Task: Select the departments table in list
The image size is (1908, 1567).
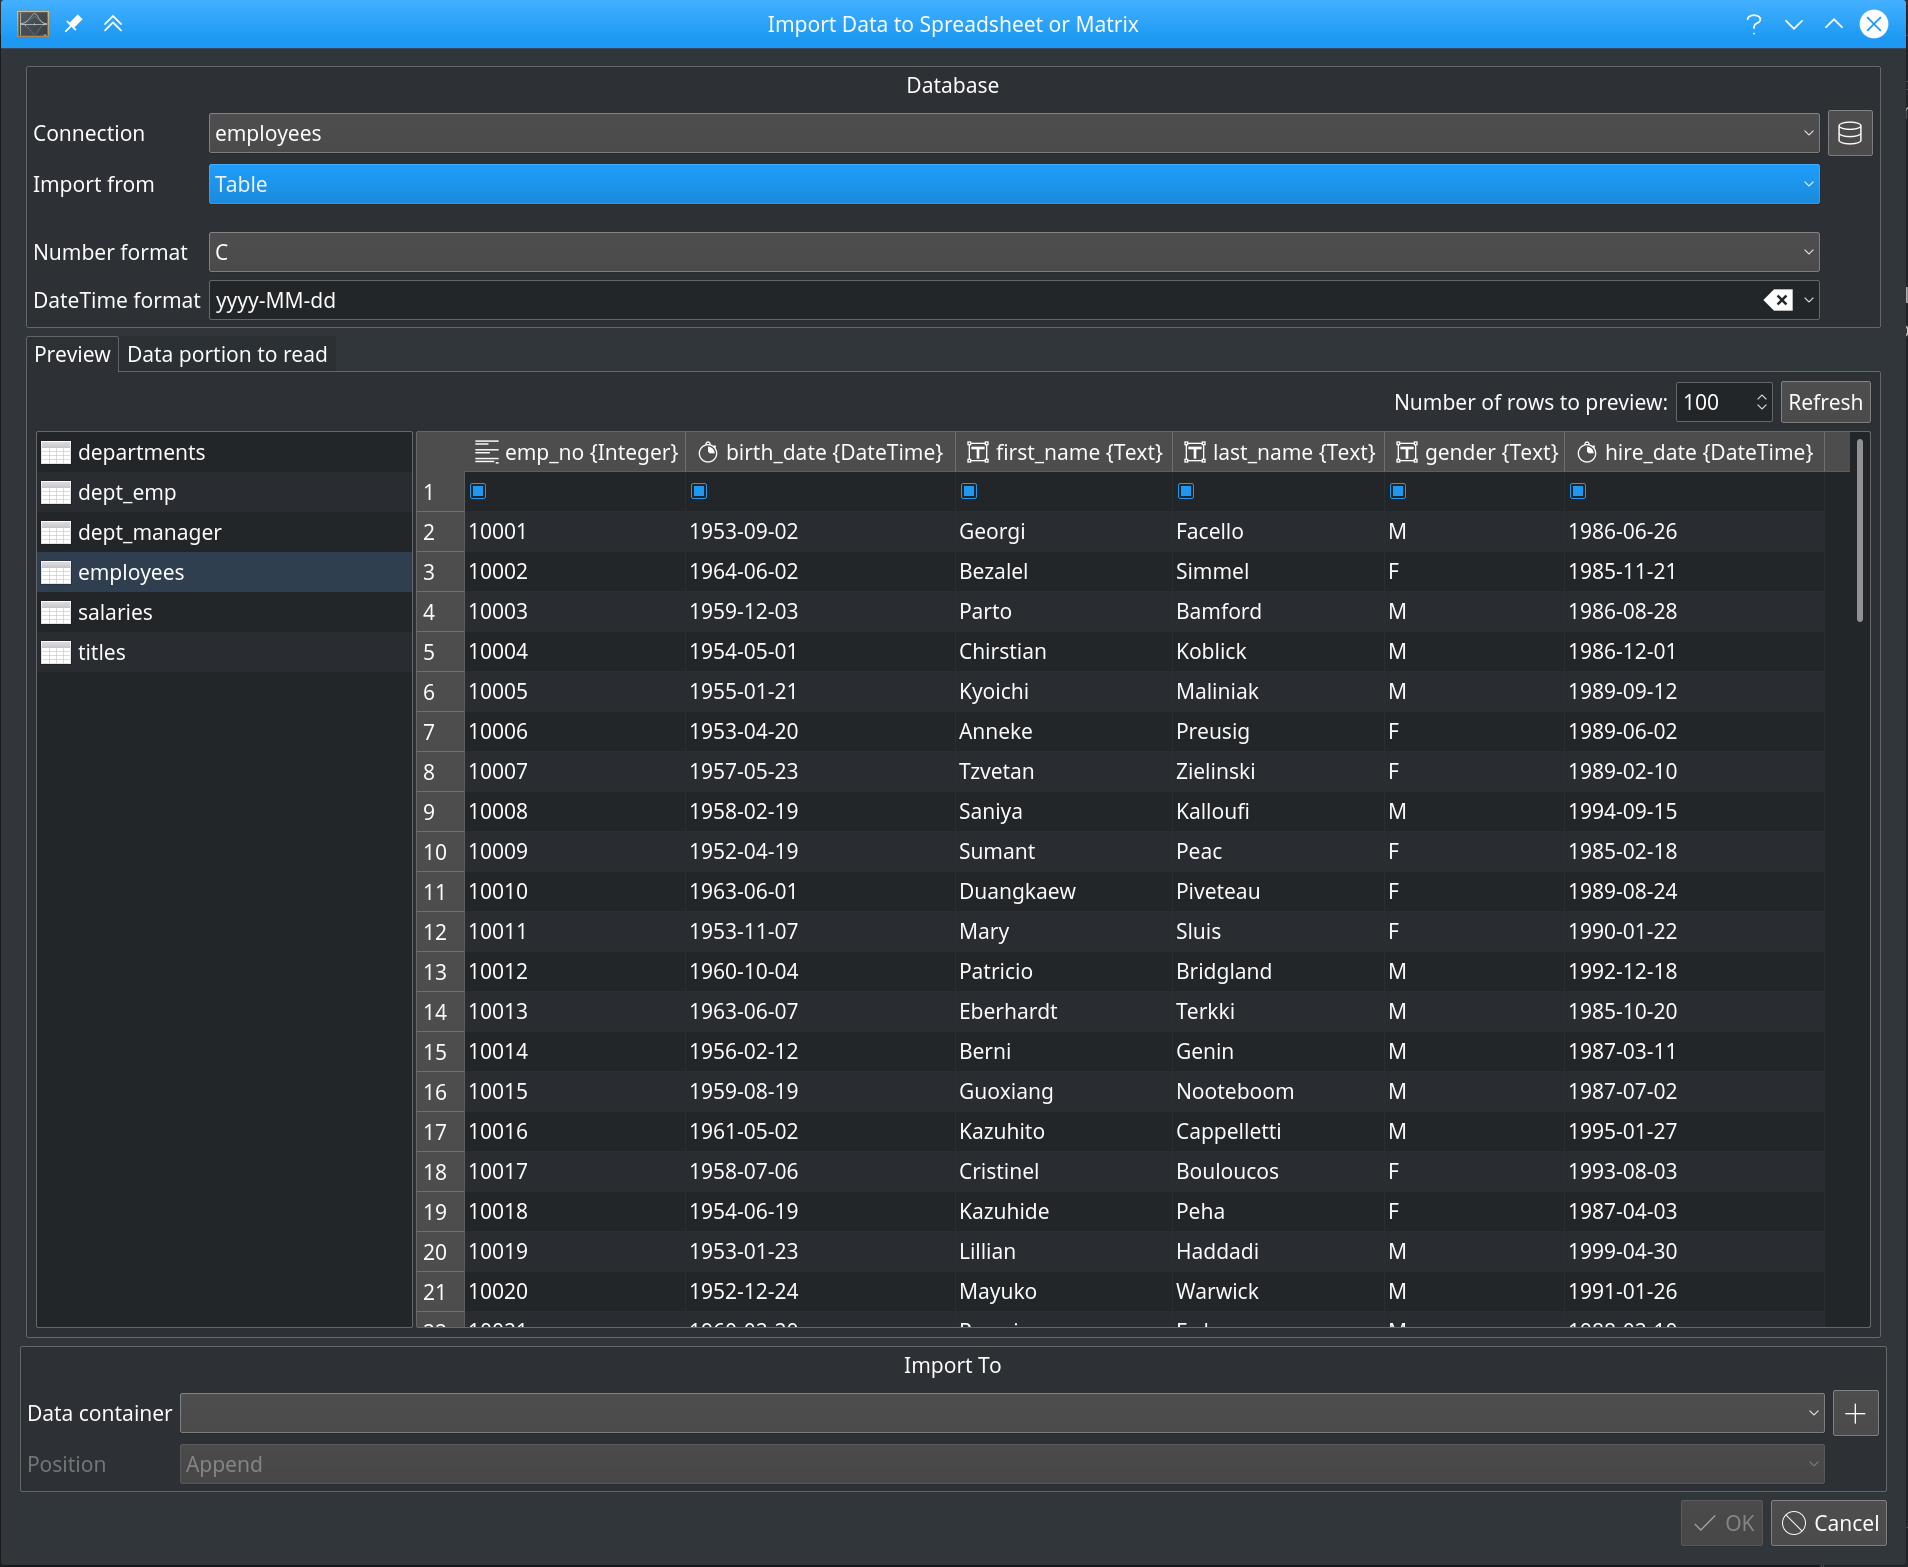Action: click(x=141, y=453)
